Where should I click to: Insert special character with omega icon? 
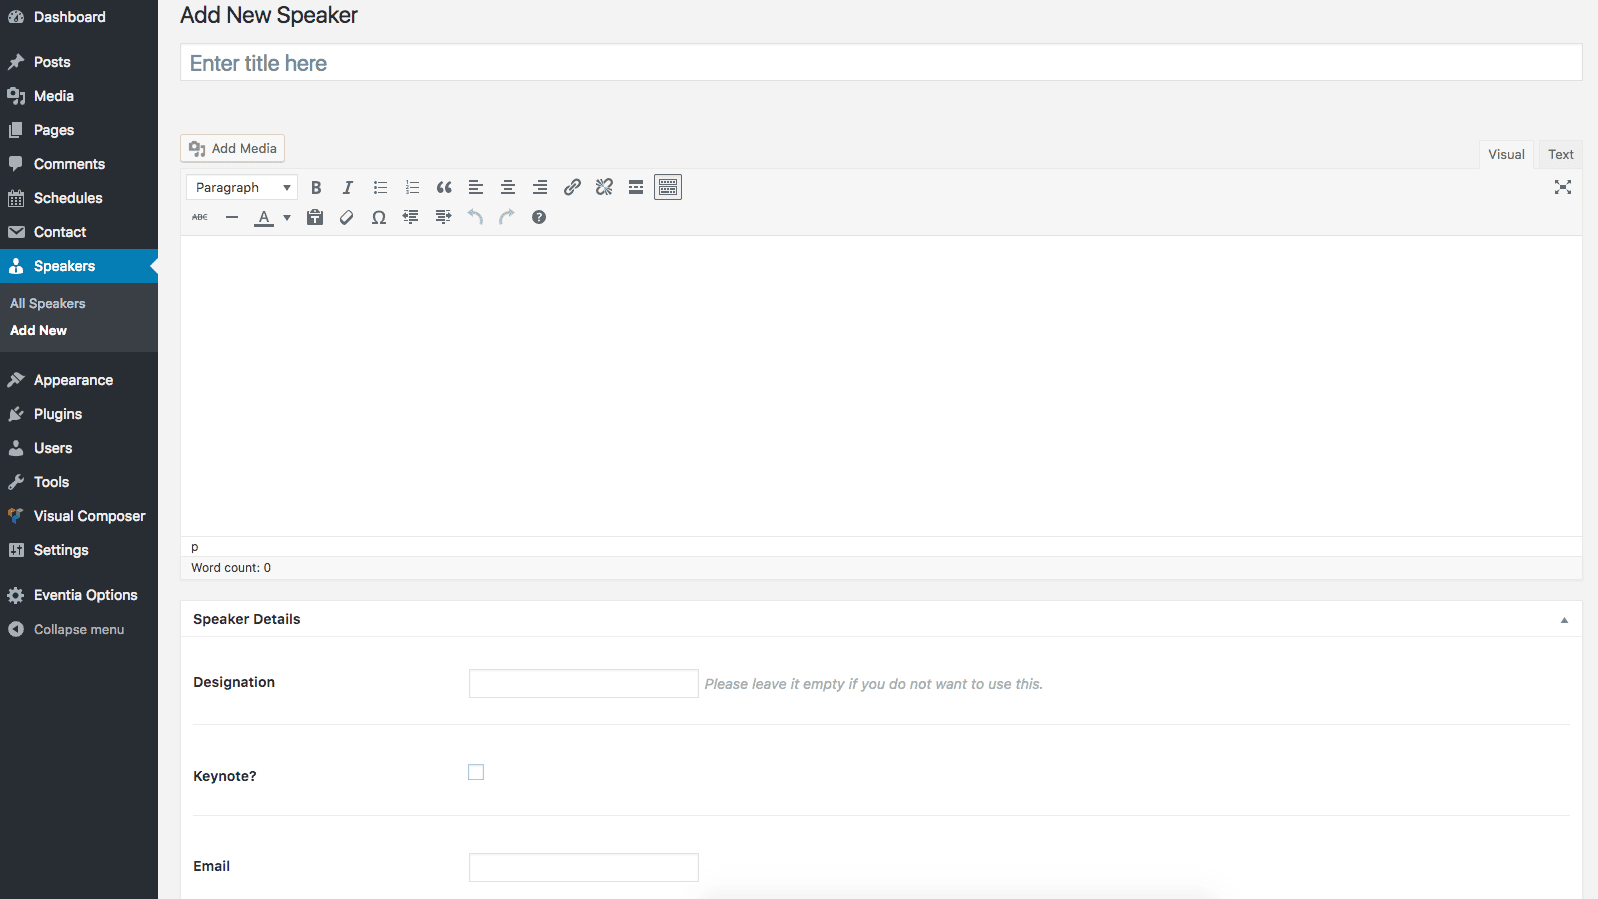(379, 218)
